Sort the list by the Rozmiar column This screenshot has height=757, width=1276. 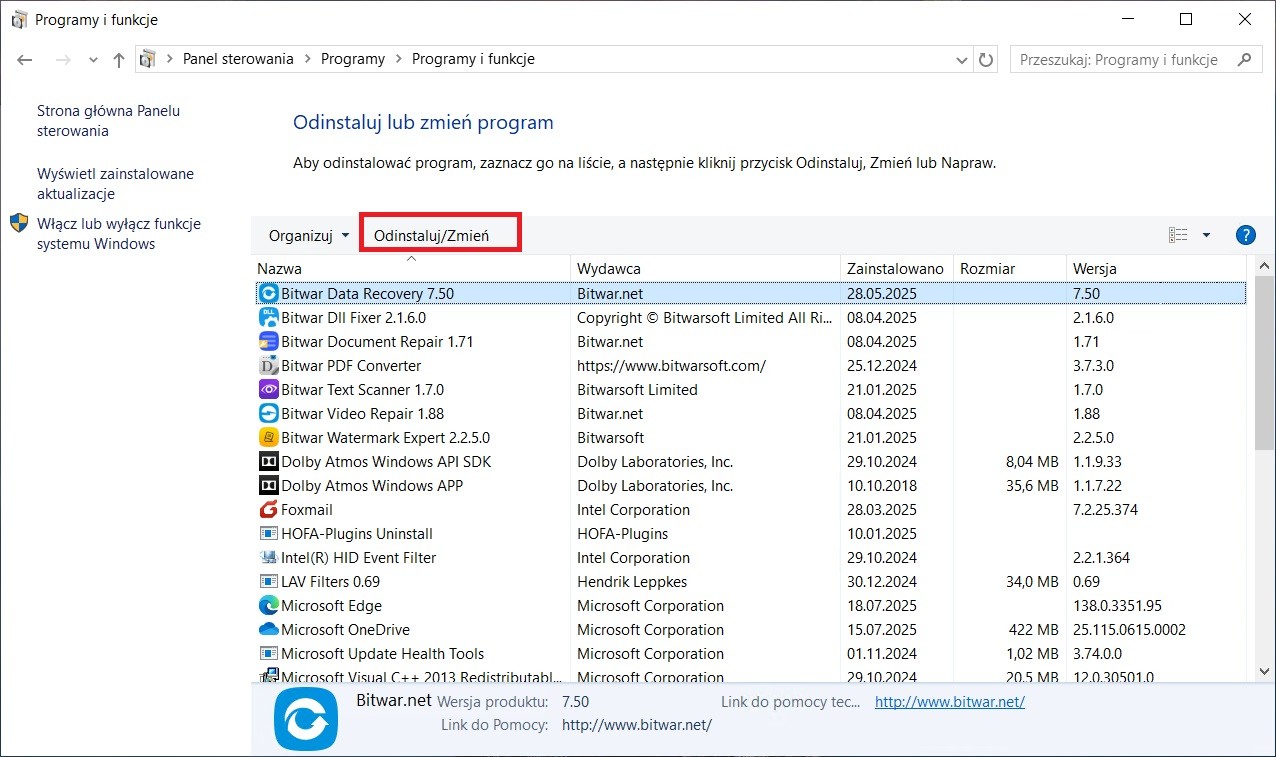[1010, 269]
